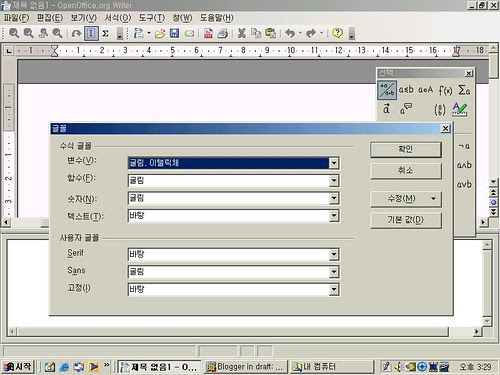Click the Document as E-mail icon

click(189, 33)
